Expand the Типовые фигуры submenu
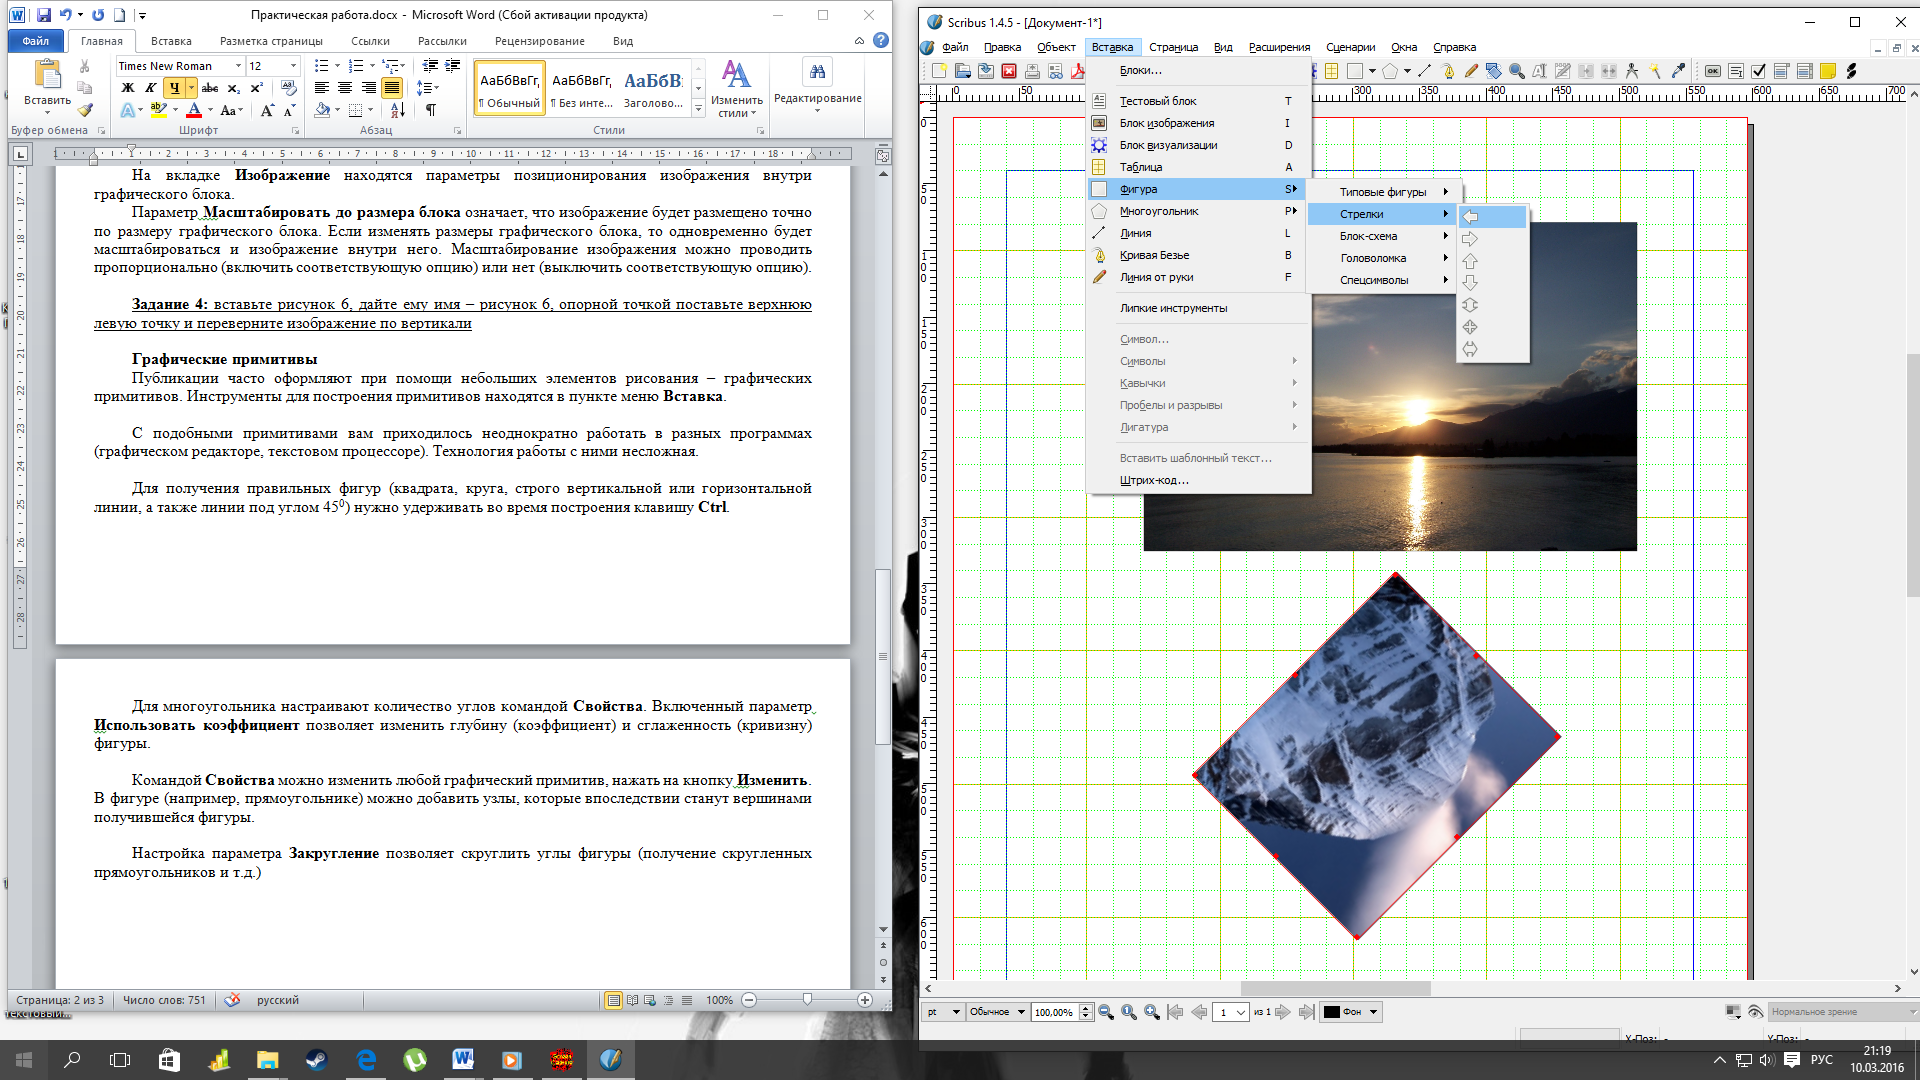Screen dimensions: 1920x1080 point(1383,191)
